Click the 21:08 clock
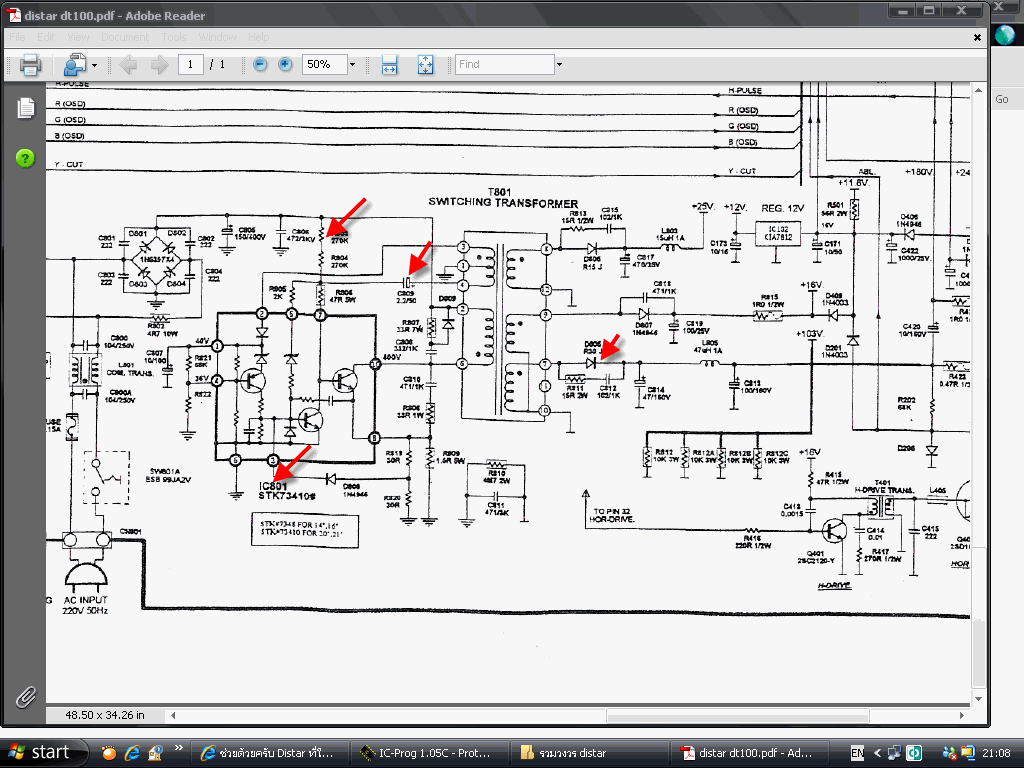Screen dimensions: 1024x768 click(x=995, y=753)
